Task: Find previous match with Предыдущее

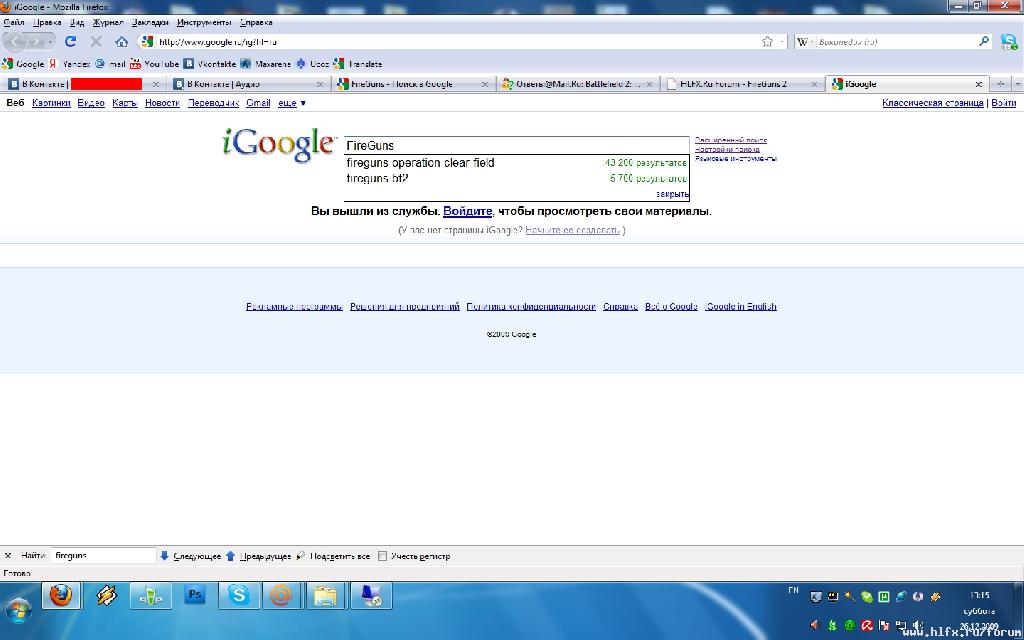Action: click(x=259, y=556)
